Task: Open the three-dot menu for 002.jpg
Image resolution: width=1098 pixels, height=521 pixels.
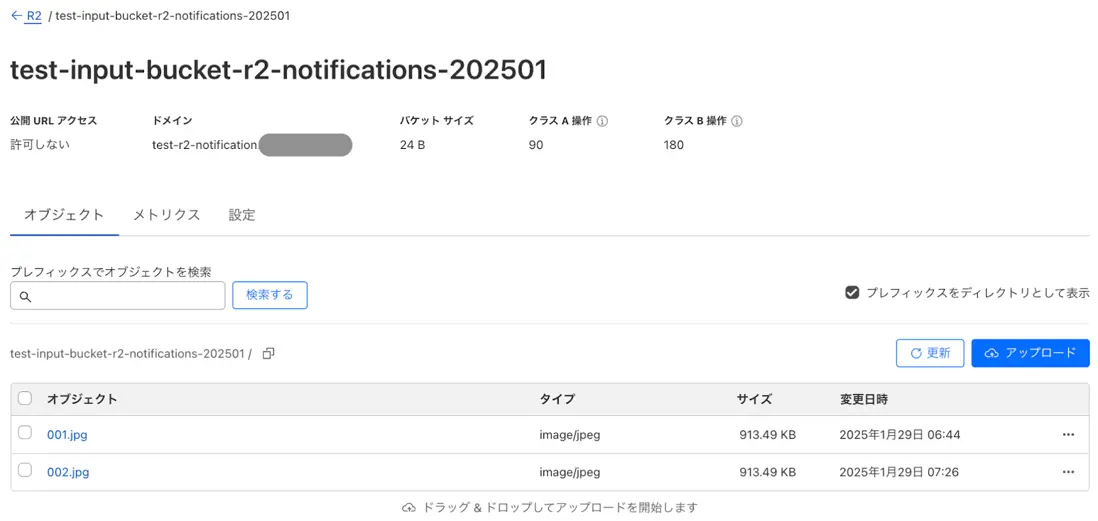Action: [1068, 472]
